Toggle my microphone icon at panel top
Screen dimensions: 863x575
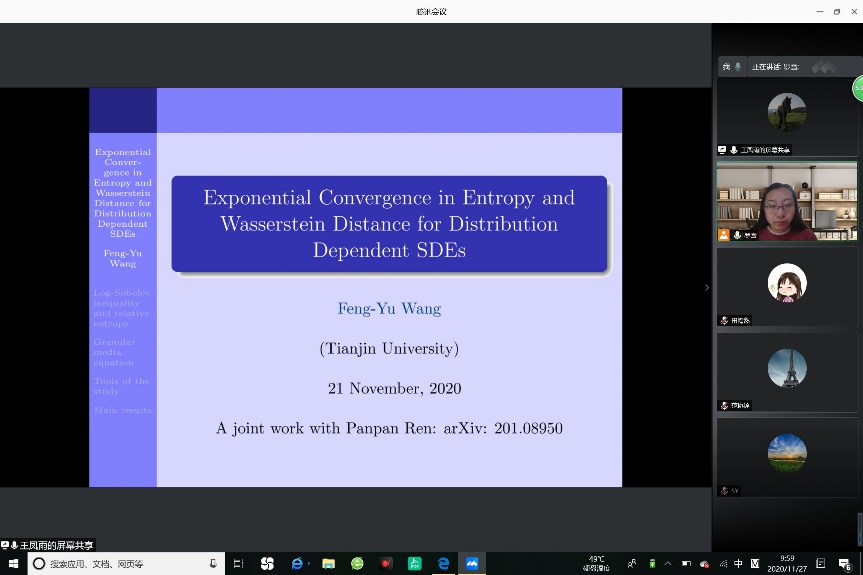point(738,67)
